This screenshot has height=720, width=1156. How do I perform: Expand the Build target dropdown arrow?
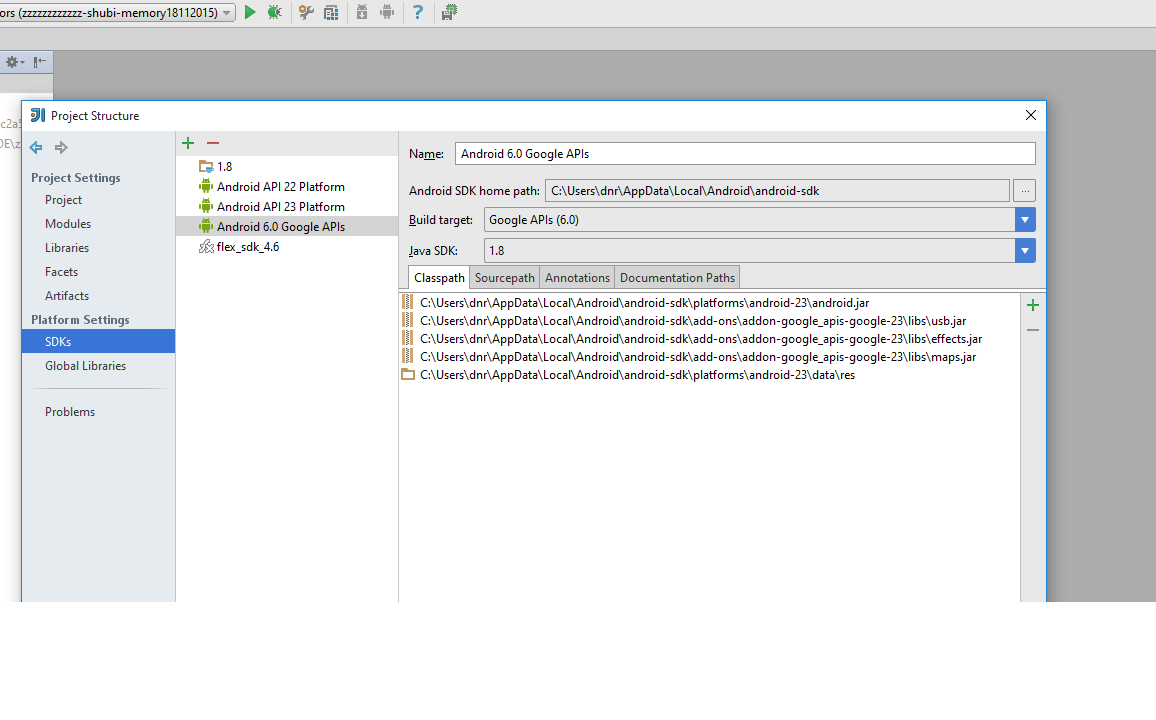click(x=1025, y=220)
